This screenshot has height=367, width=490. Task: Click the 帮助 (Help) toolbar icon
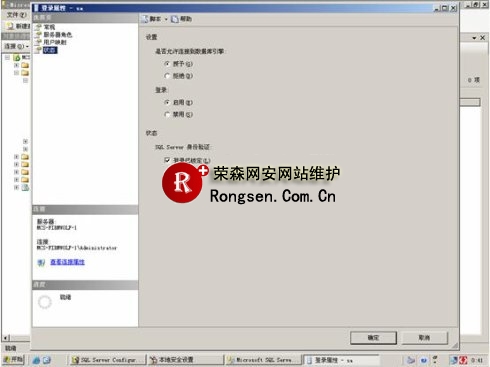[x=175, y=19]
